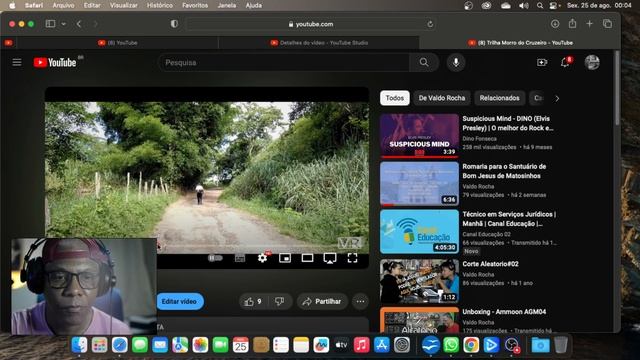Open the Create video camera icon
This screenshot has width=640, height=360.
(x=542, y=62)
